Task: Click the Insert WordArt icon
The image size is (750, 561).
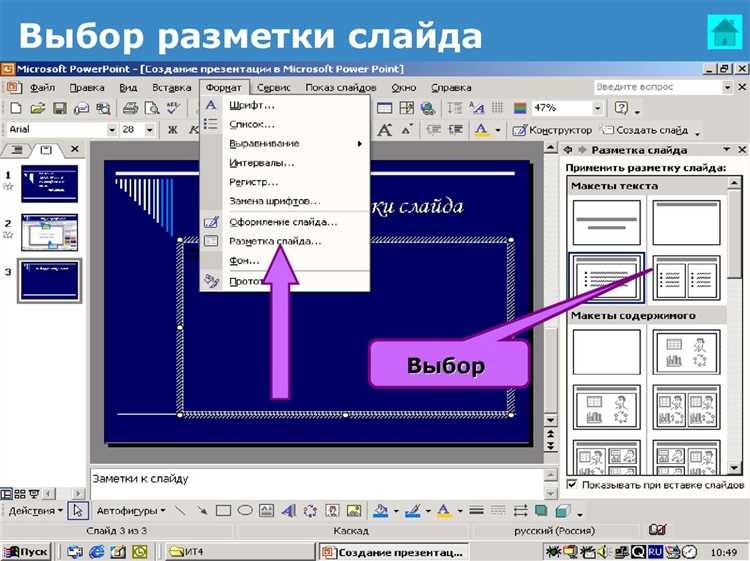Action: point(288,511)
